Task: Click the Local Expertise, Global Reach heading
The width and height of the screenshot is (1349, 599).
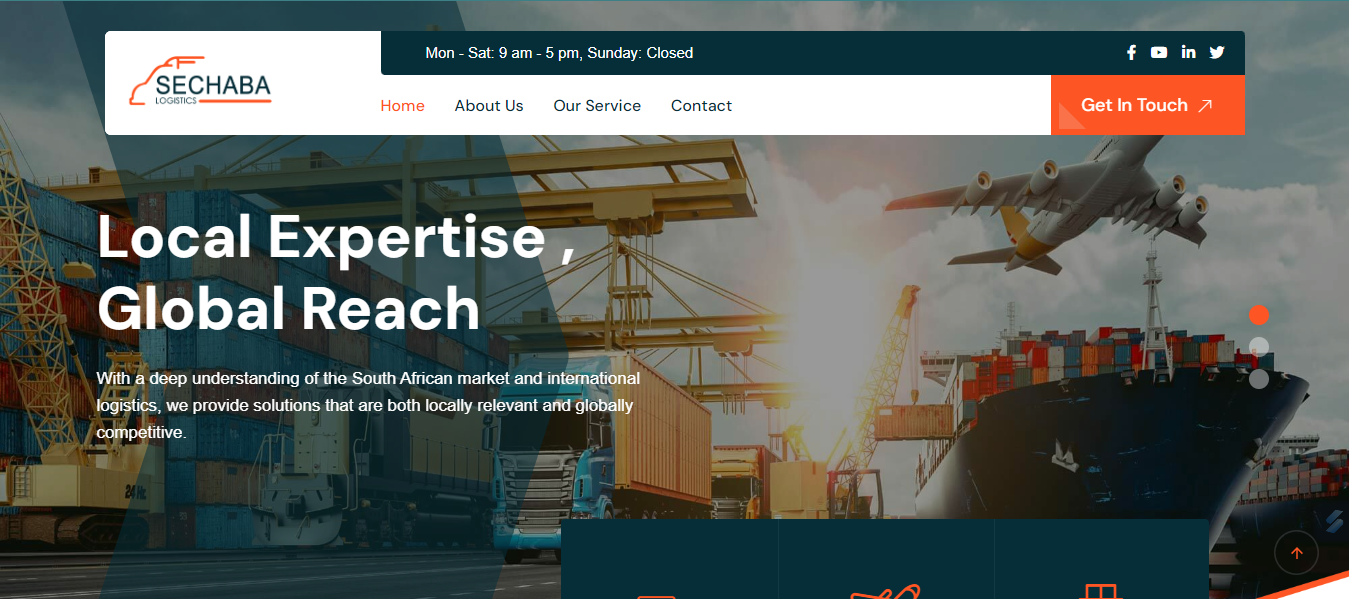Action: 336,272
